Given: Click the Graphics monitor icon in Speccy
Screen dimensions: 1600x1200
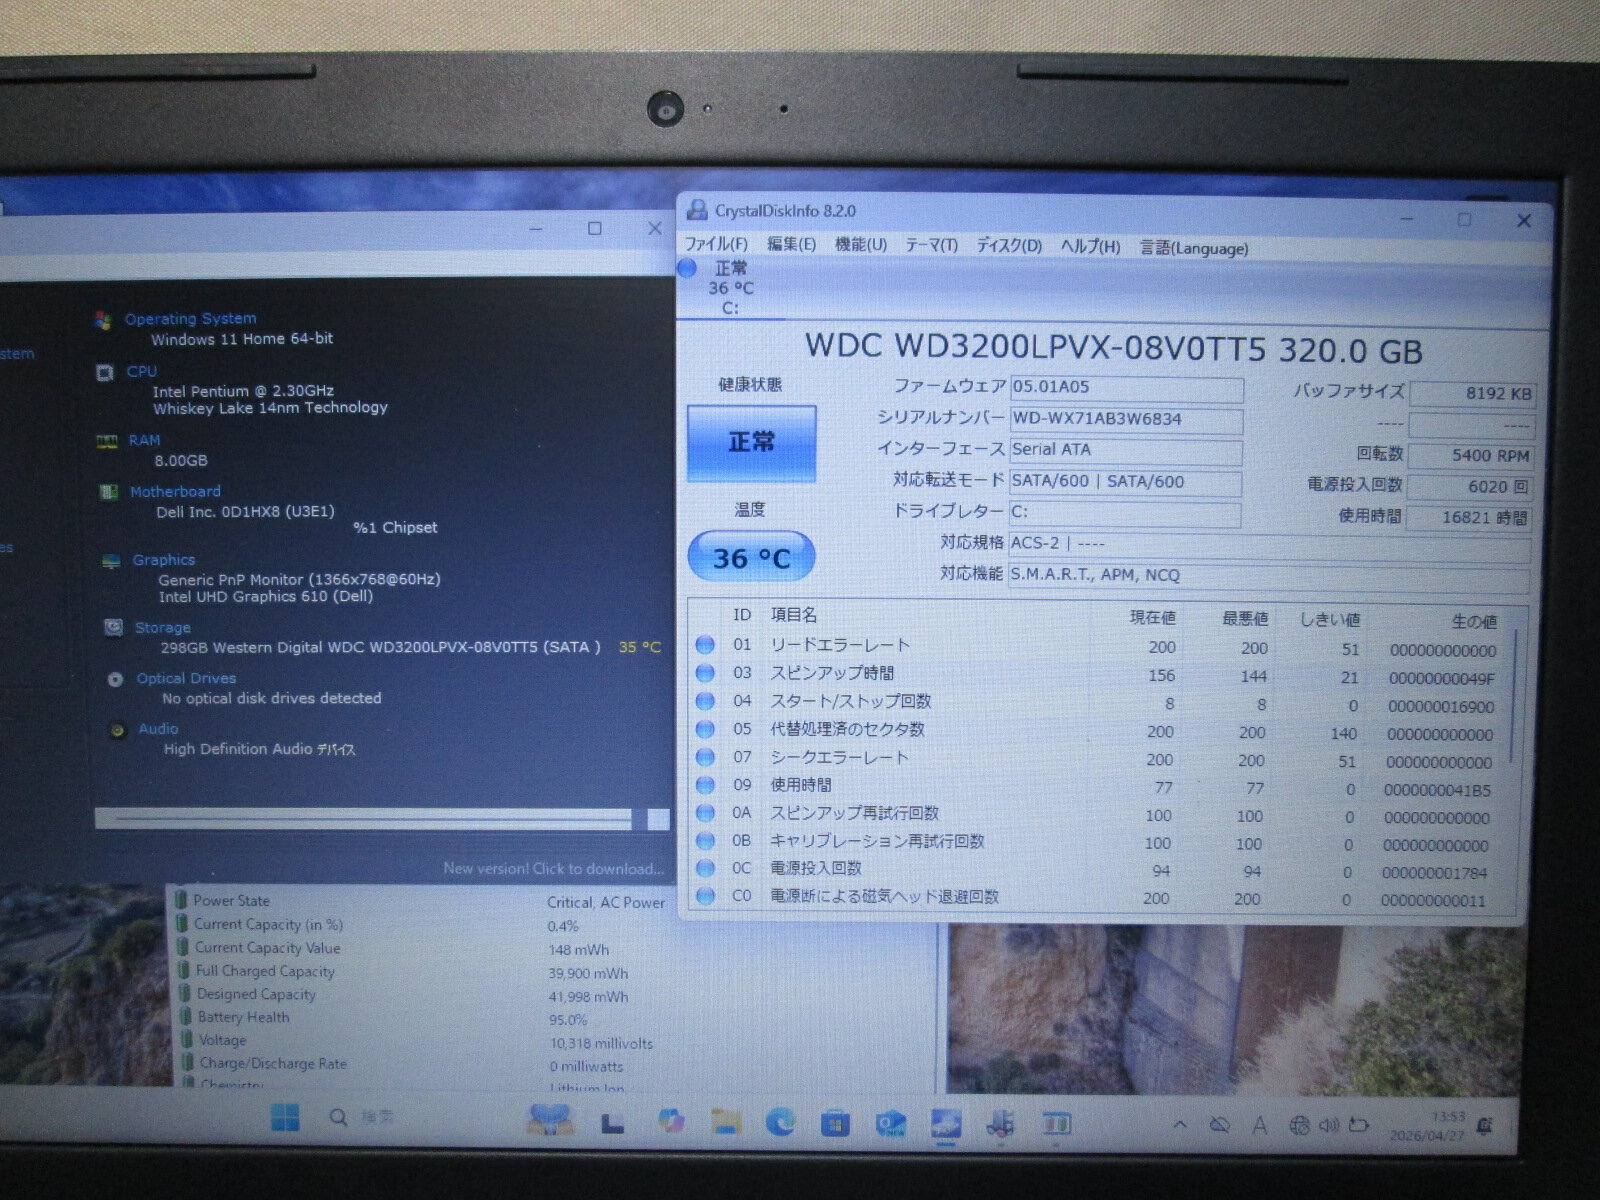Looking at the screenshot, I should click(111, 561).
